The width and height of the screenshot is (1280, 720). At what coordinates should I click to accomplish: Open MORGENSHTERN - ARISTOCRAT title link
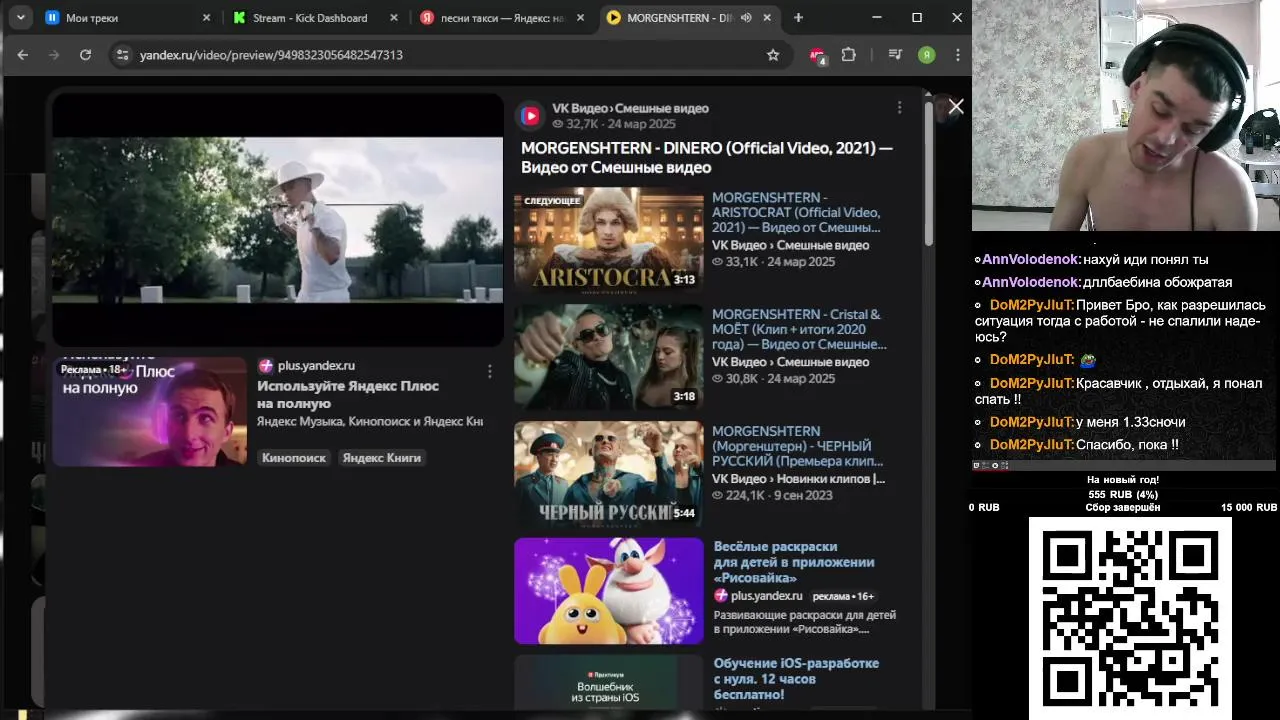coord(797,213)
